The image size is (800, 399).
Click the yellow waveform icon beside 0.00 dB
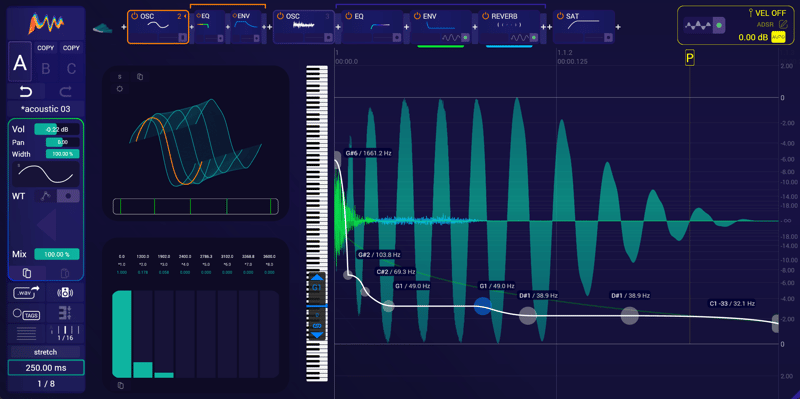pyautogui.click(x=778, y=37)
